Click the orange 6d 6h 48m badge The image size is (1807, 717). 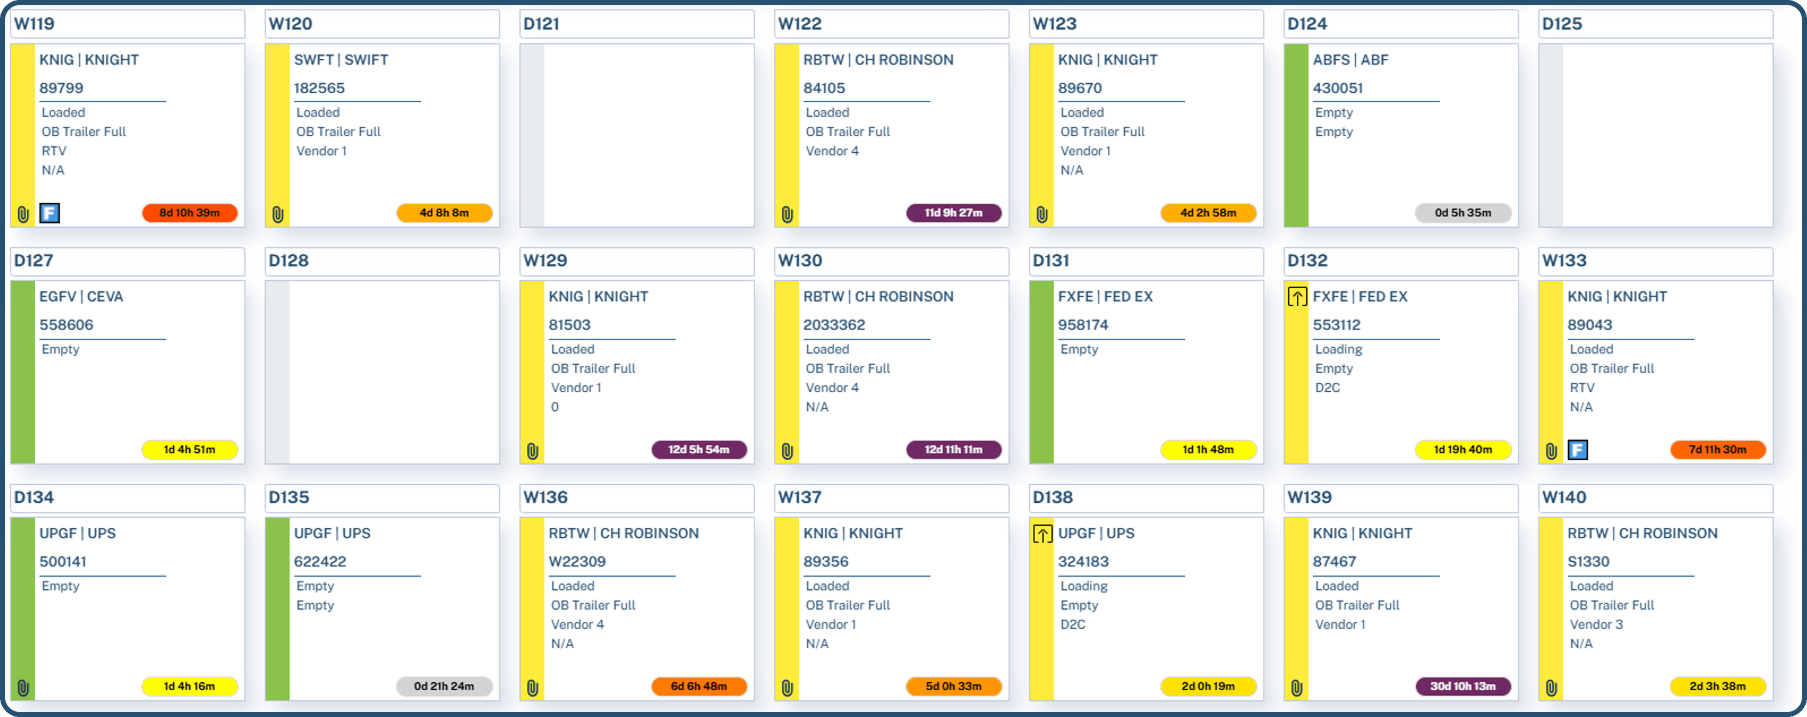(699, 687)
